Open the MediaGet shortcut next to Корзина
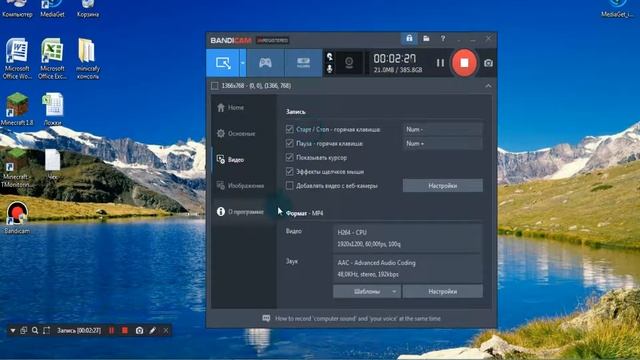The image size is (640, 360). coord(52,9)
